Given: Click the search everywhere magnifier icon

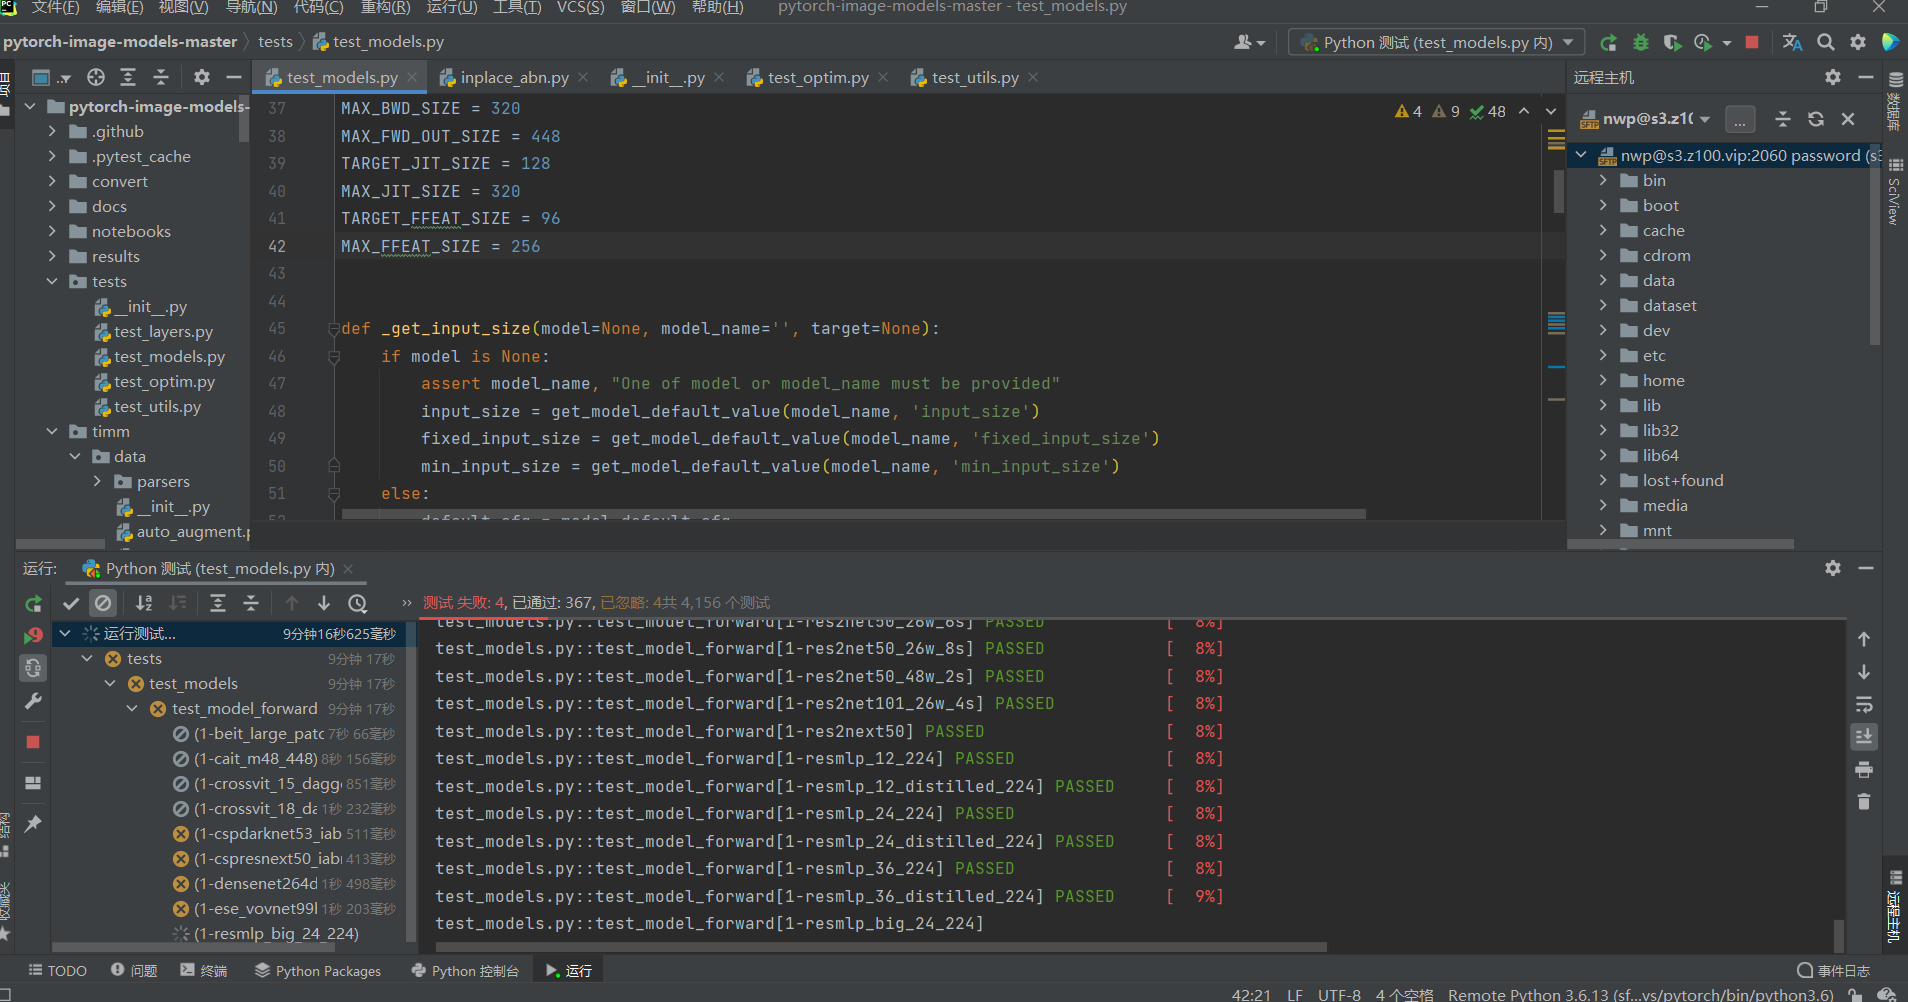Looking at the screenshot, I should pos(1826,42).
